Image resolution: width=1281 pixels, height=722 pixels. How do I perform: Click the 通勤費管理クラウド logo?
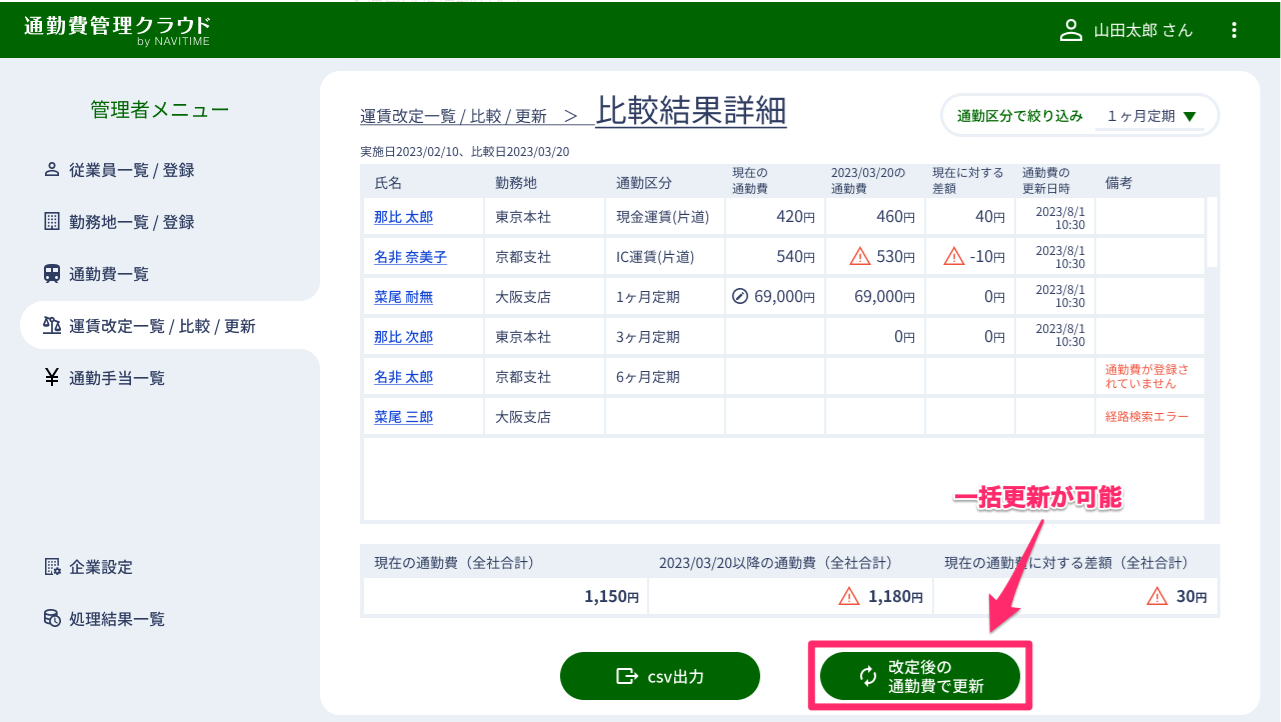click(117, 30)
